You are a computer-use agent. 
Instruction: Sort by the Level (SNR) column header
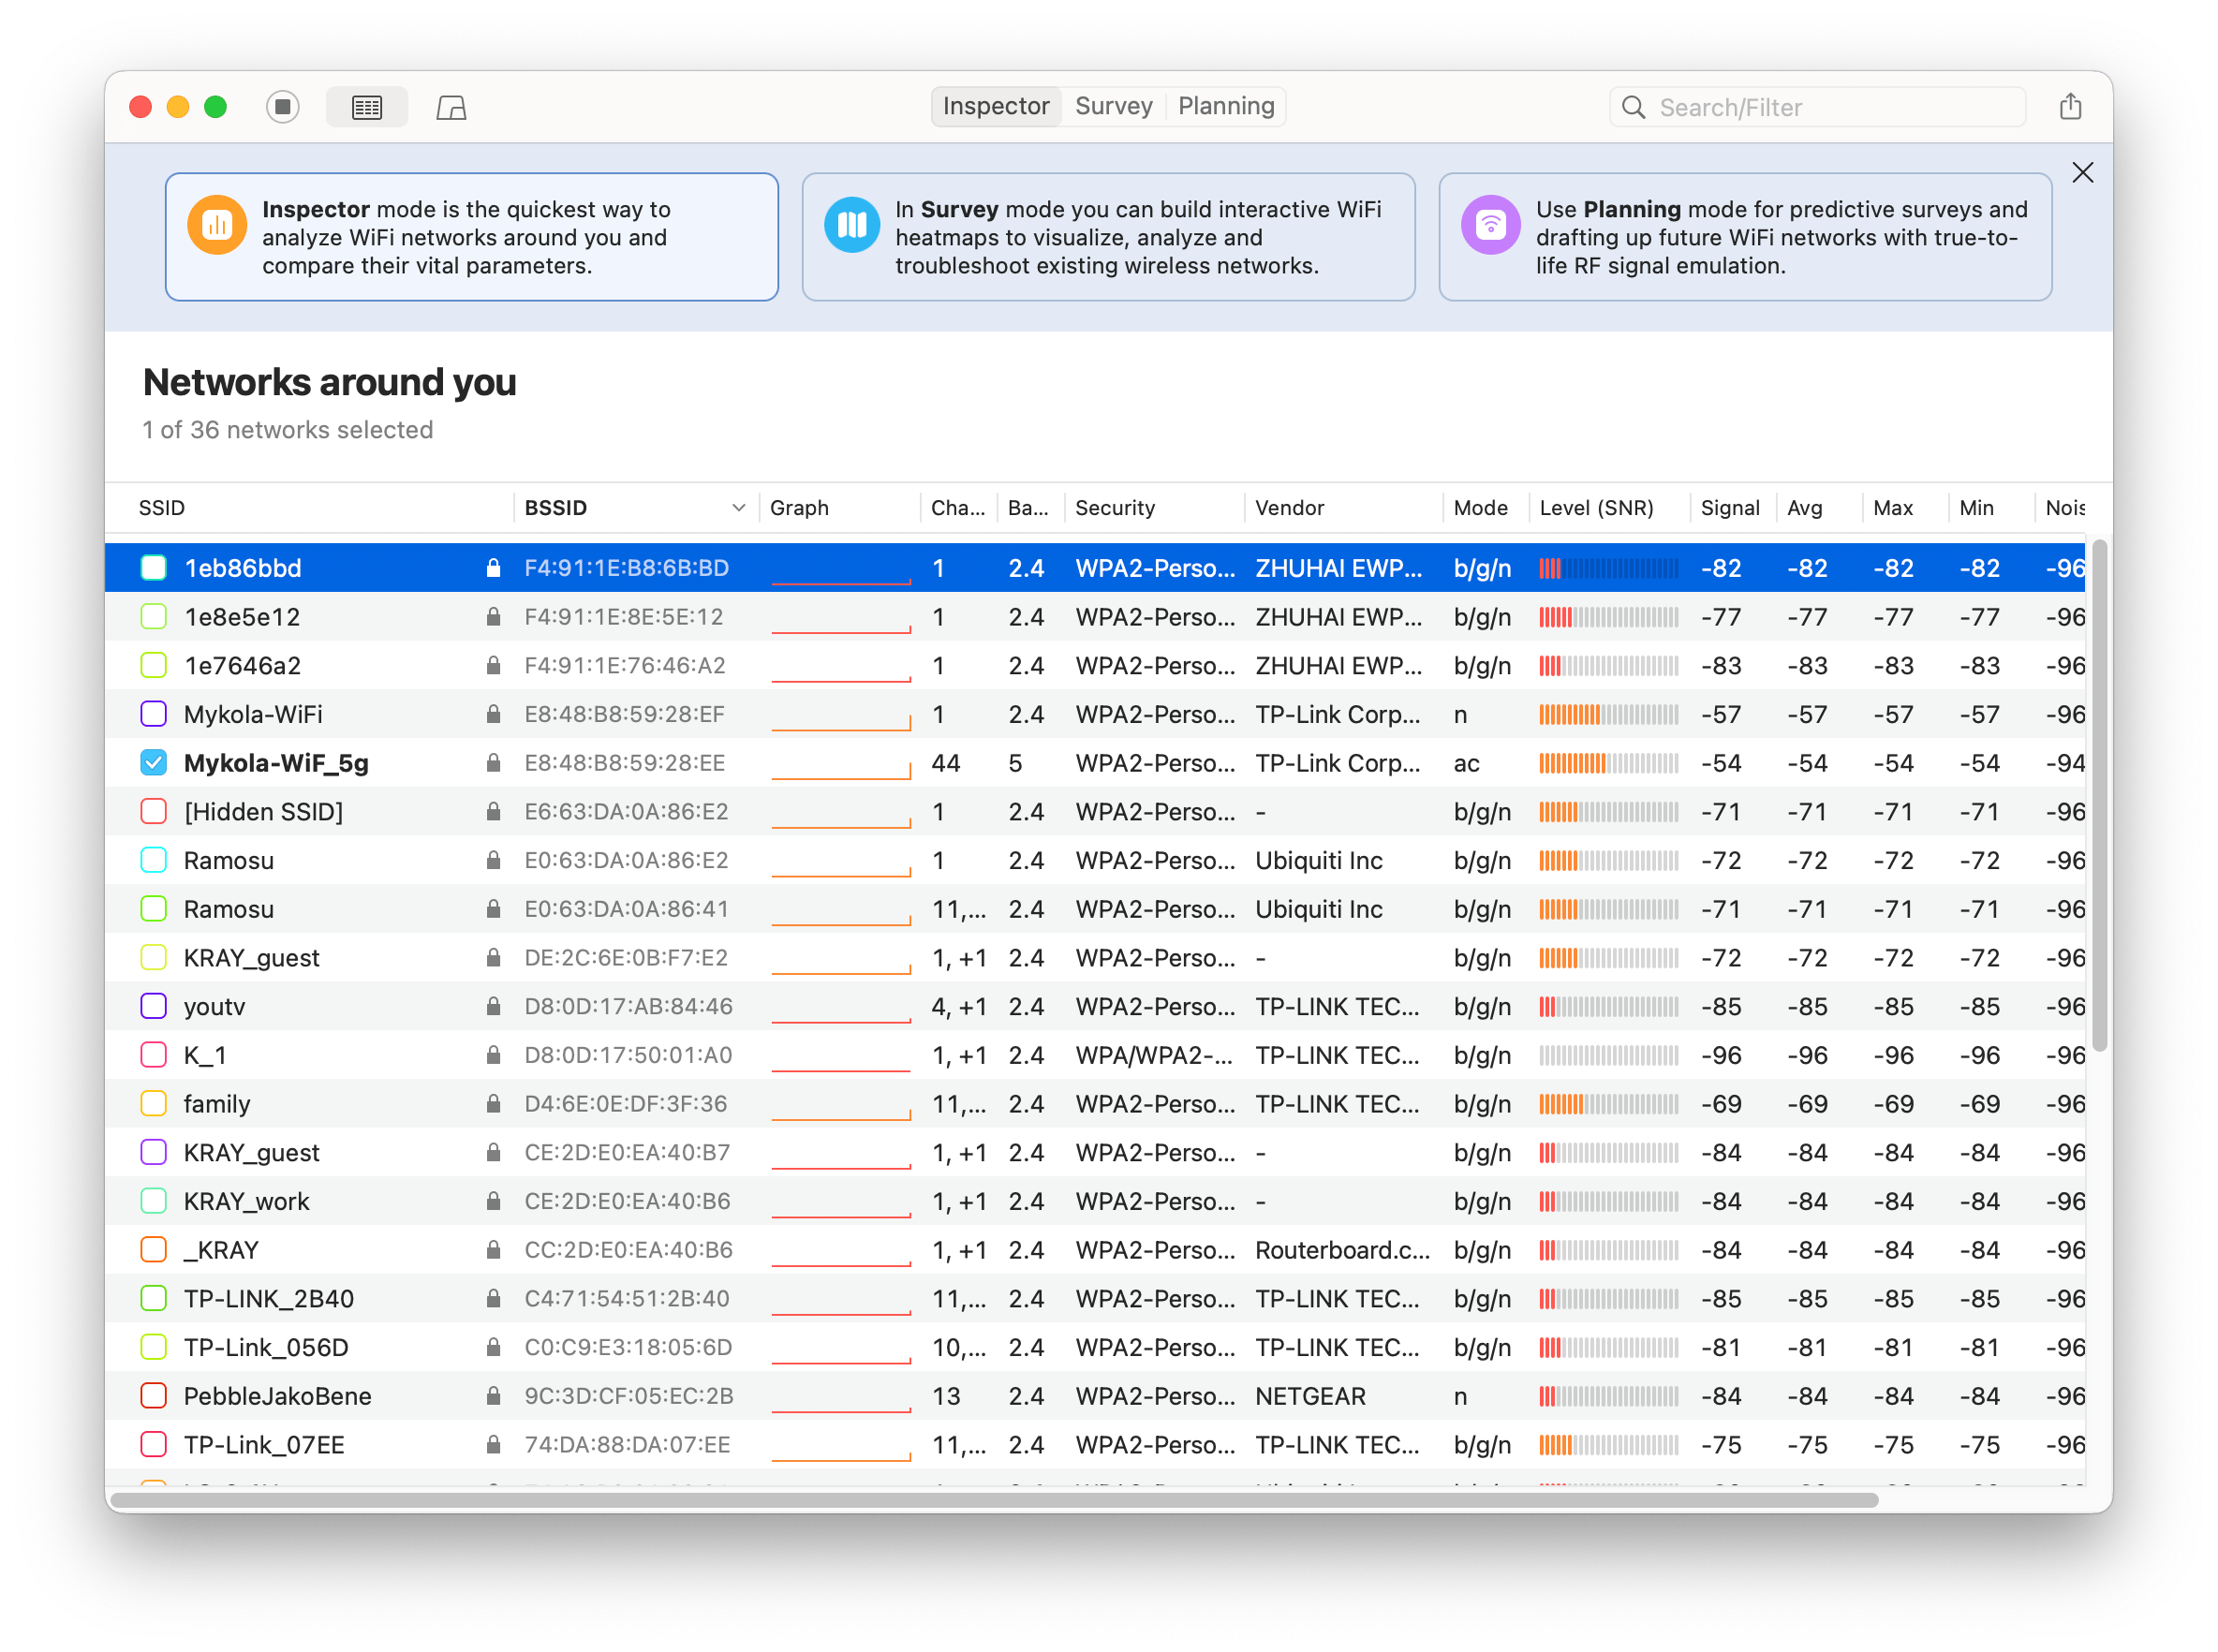(1596, 508)
